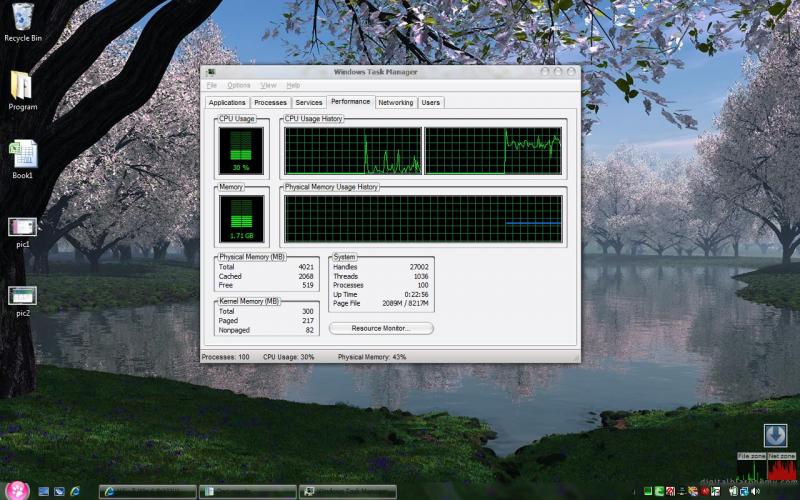The width and height of the screenshot is (800, 500).
Task: Launch Internet Explorer from quick launch
Action: 74,491
